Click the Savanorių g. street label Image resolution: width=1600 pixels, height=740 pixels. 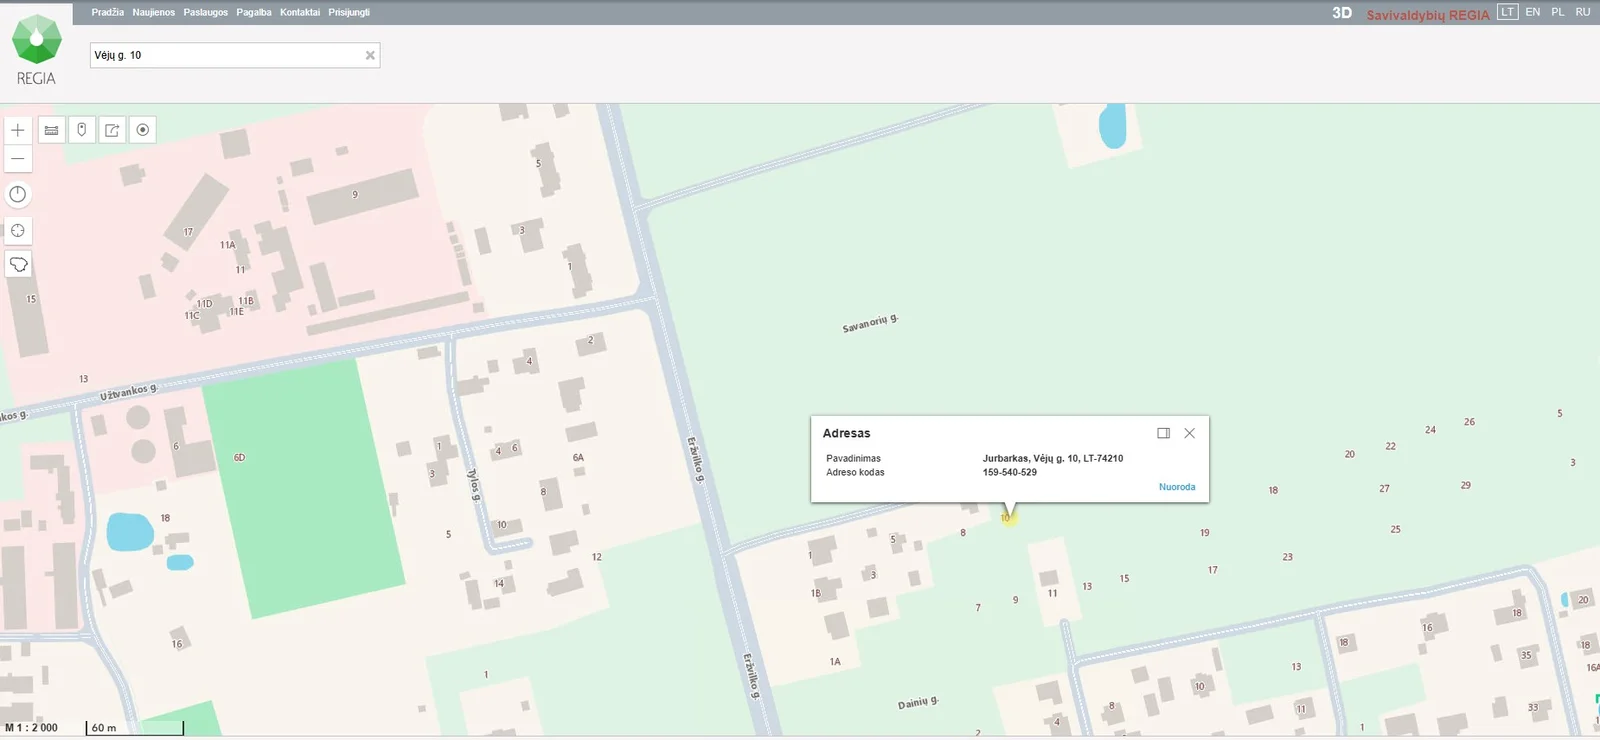[870, 323]
